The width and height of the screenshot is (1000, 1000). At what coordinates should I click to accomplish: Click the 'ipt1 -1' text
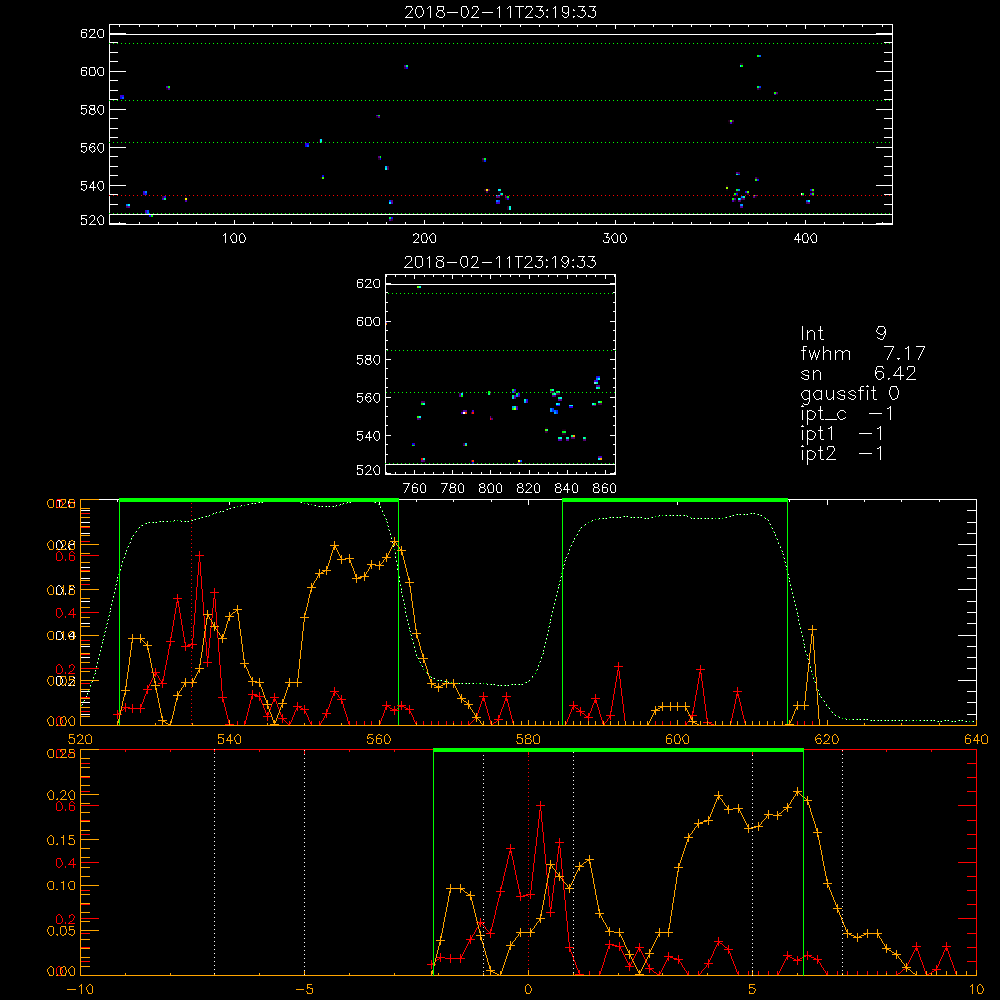point(842,434)
